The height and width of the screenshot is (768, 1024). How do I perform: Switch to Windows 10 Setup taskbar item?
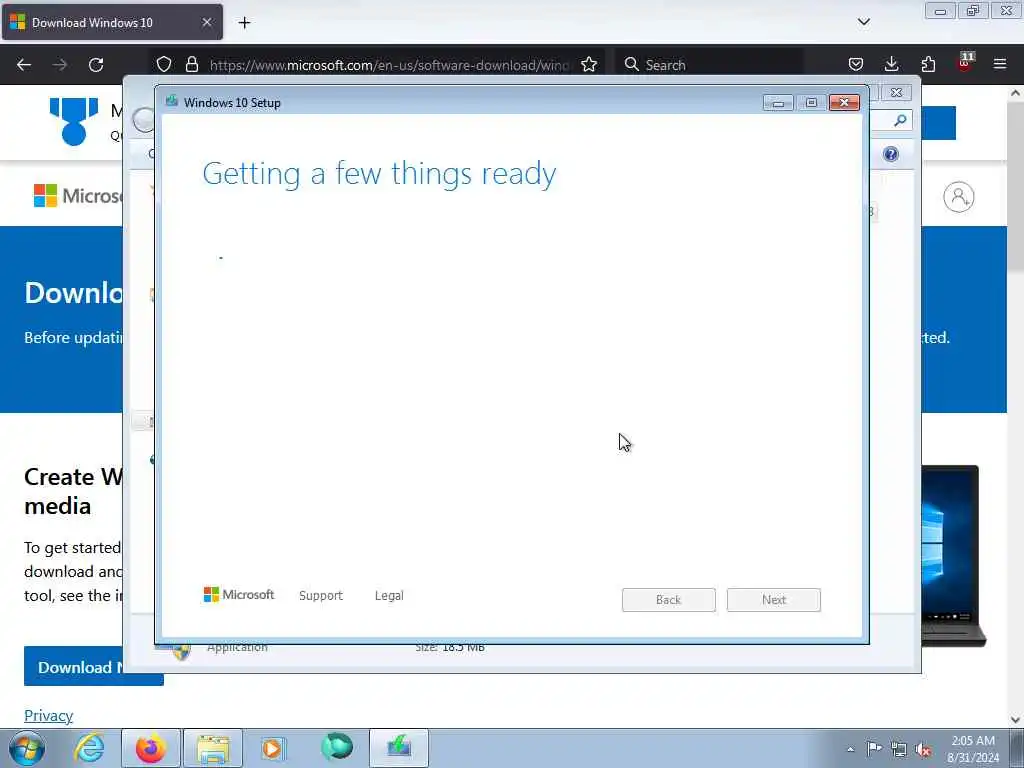[x=399, y=748]
